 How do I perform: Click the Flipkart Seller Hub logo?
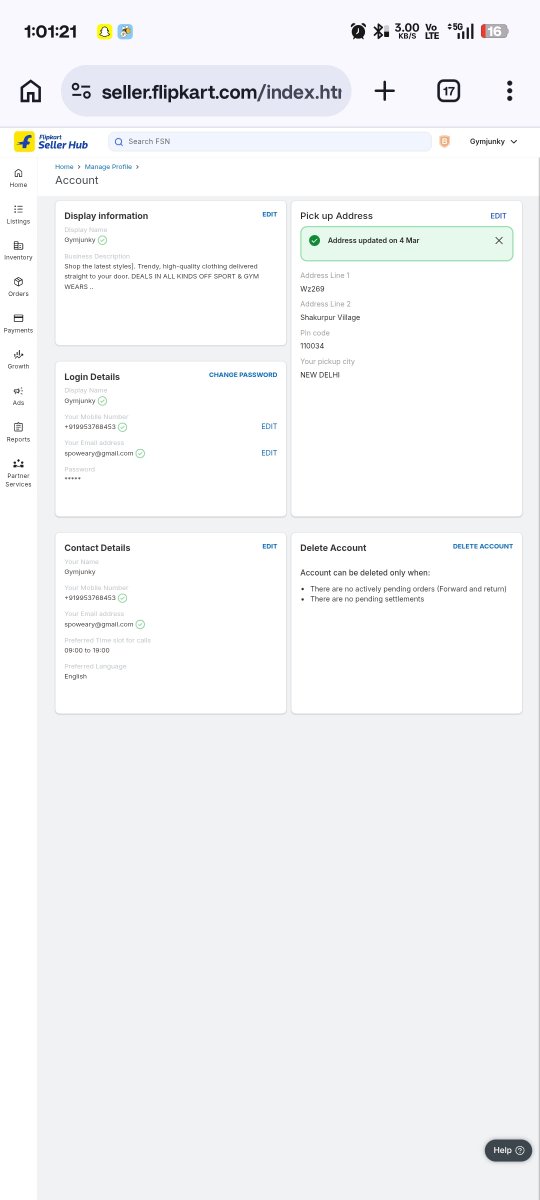[x=51, y=142]
